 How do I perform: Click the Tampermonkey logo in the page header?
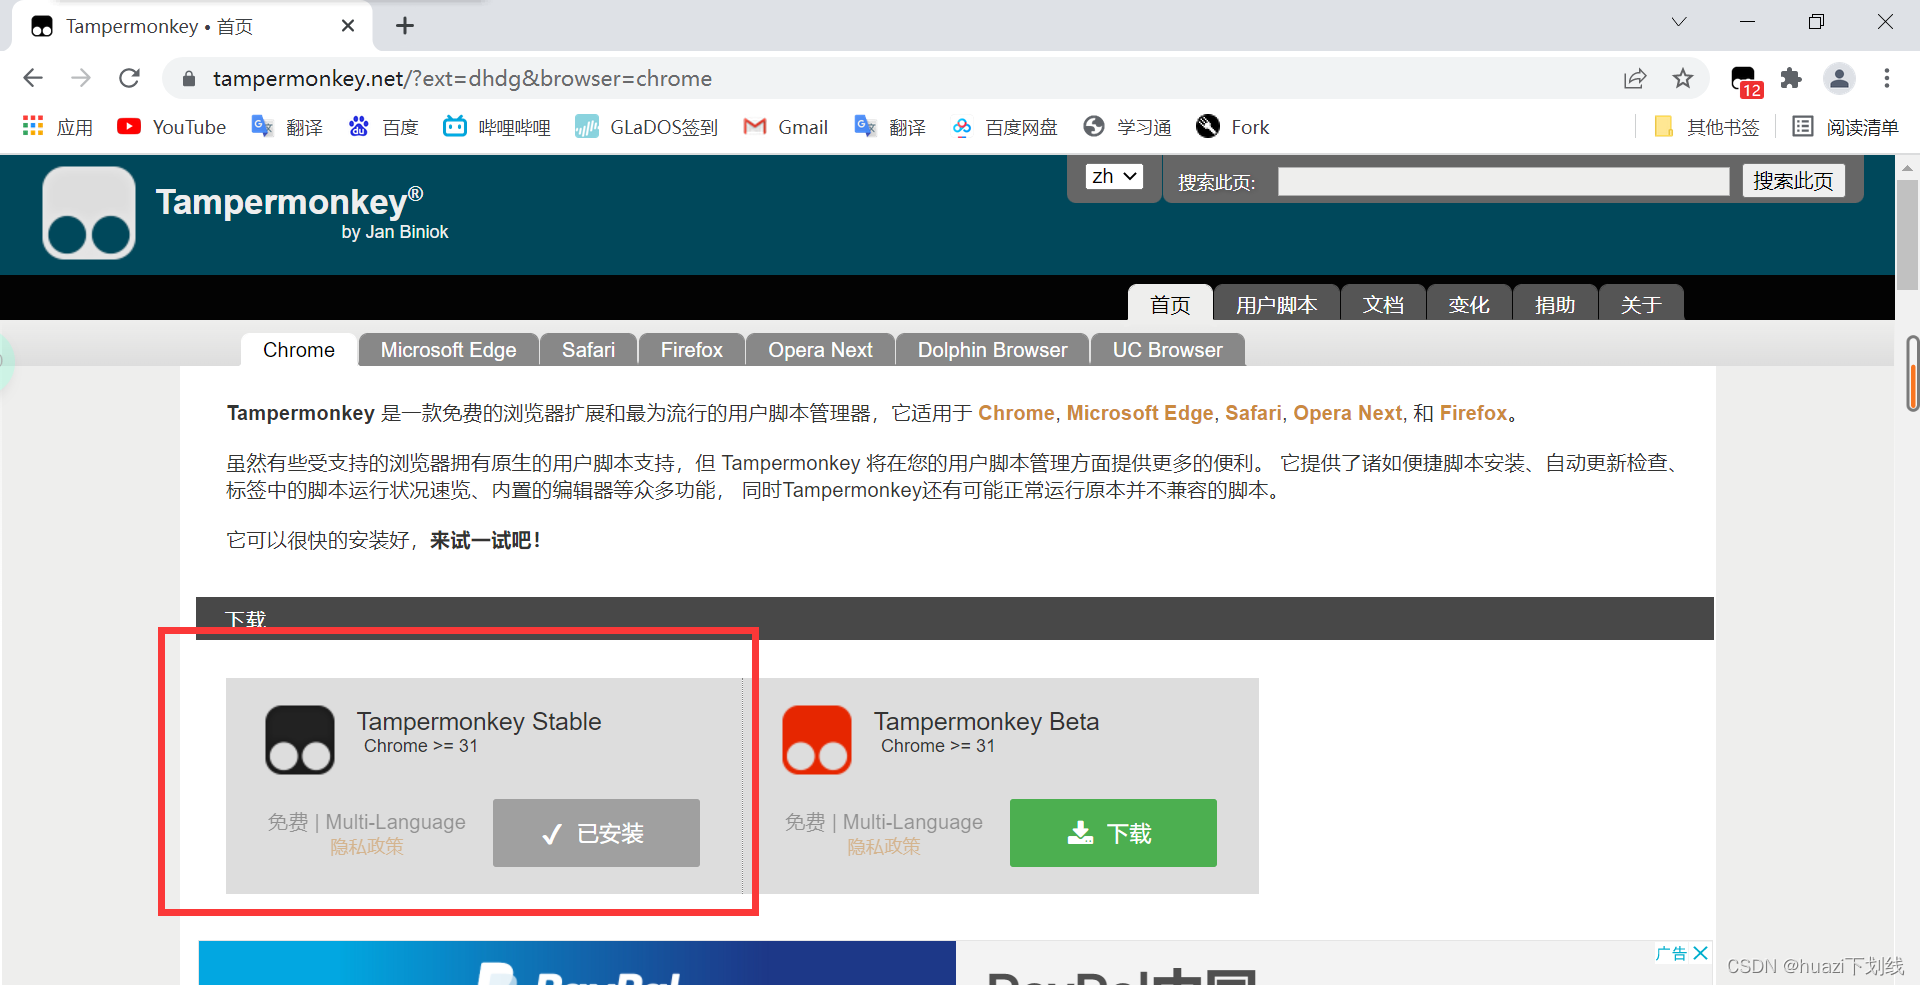click(88, 212)
